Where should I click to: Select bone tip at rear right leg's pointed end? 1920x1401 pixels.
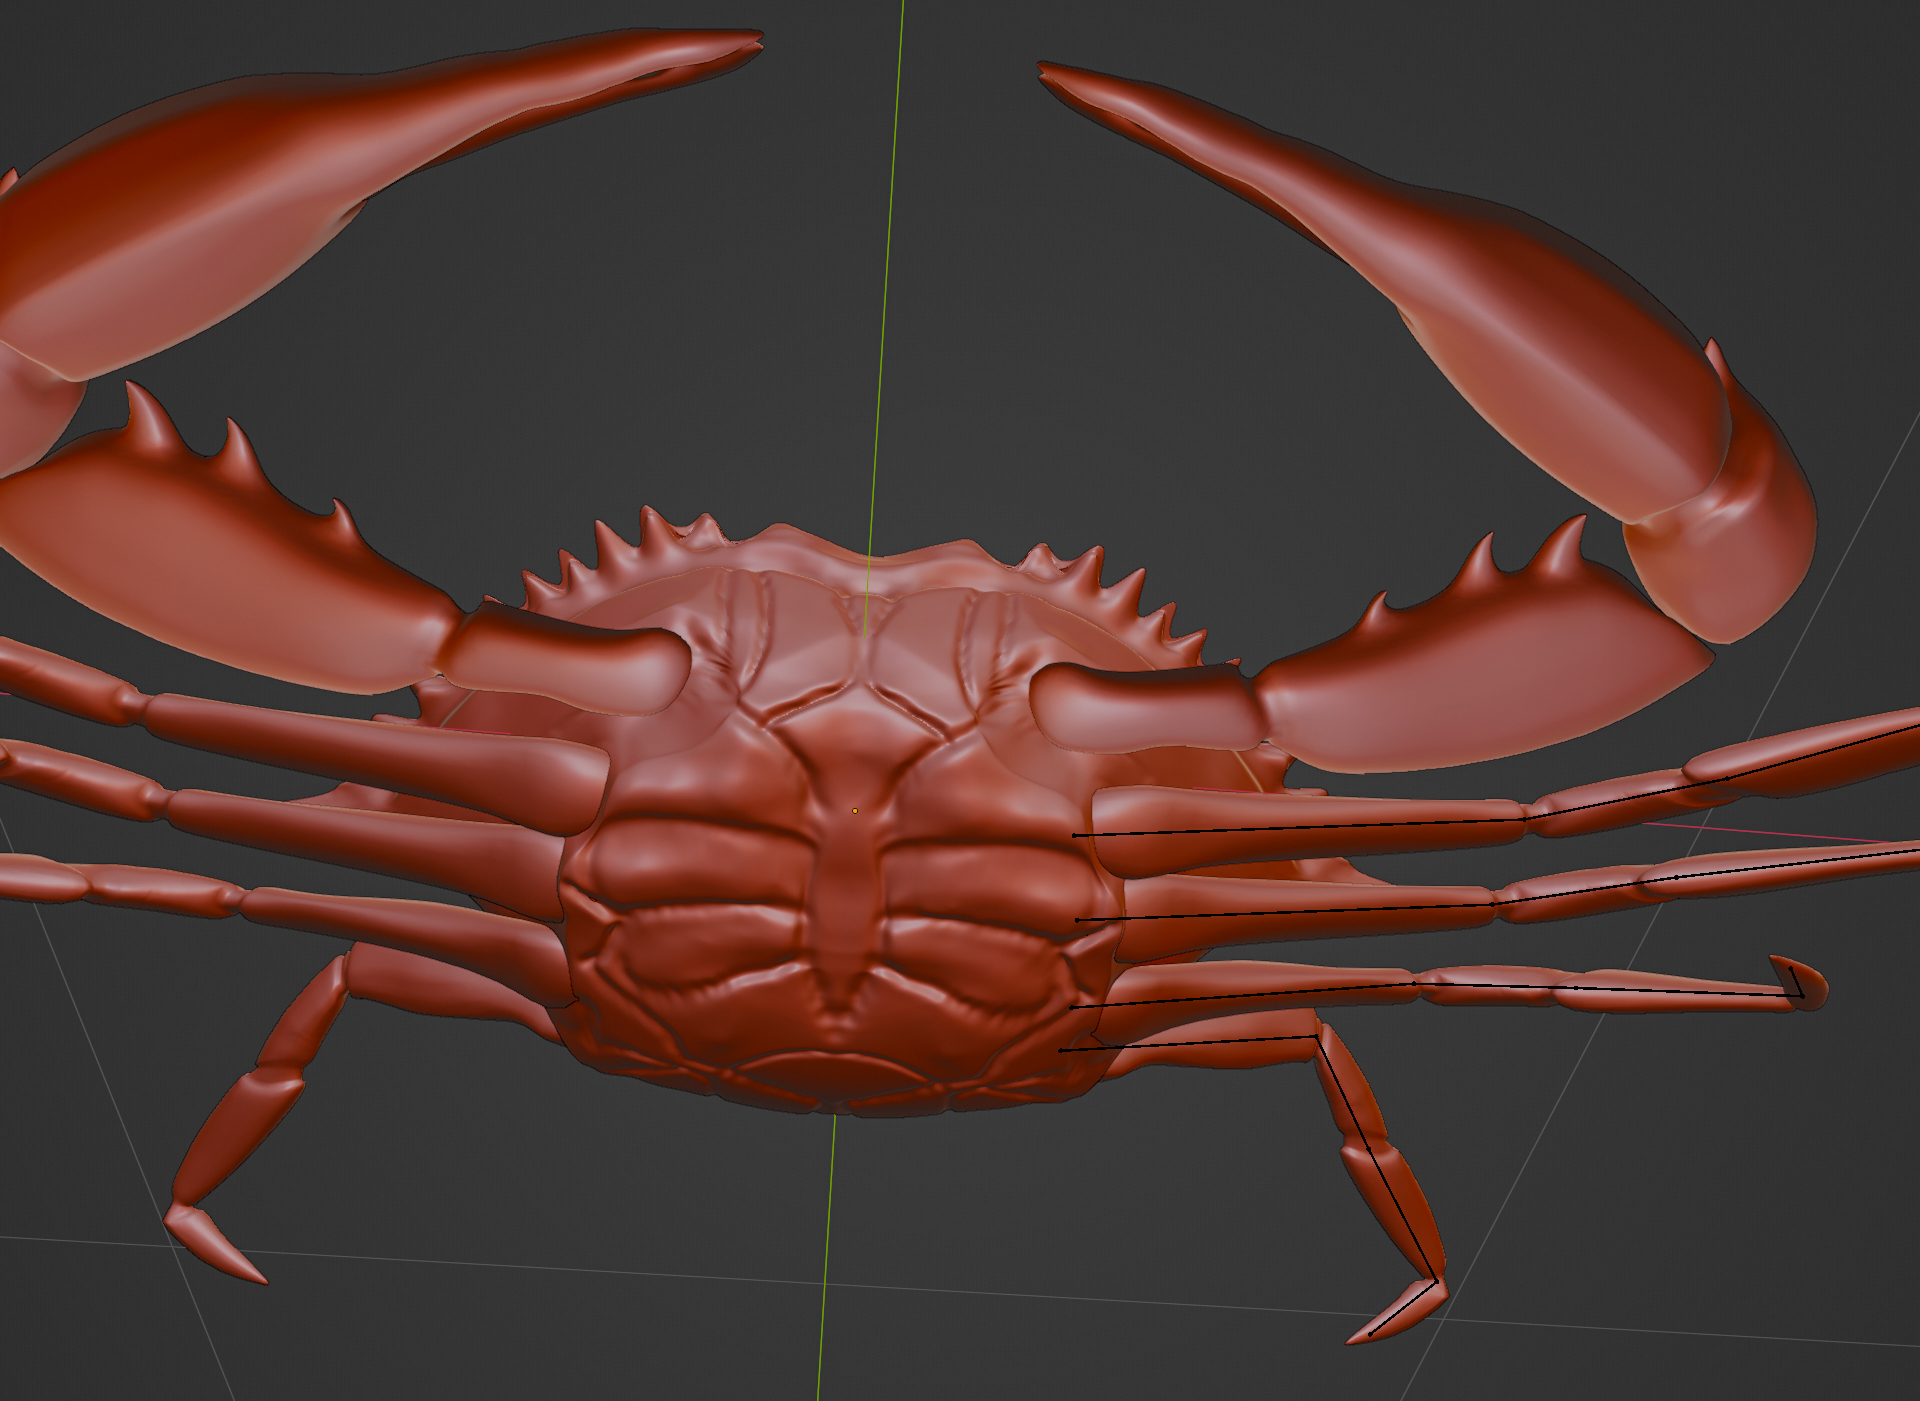click(1370, 1334)
